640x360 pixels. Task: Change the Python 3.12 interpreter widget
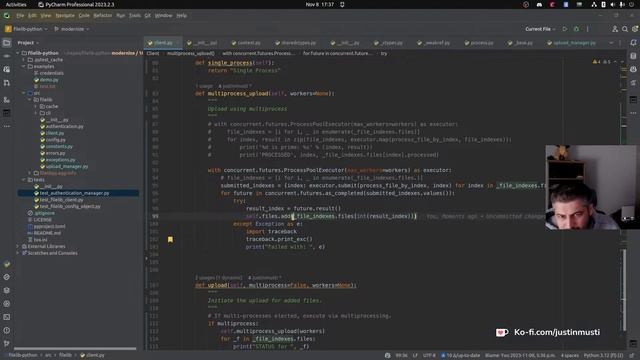[x=603, y=356]
